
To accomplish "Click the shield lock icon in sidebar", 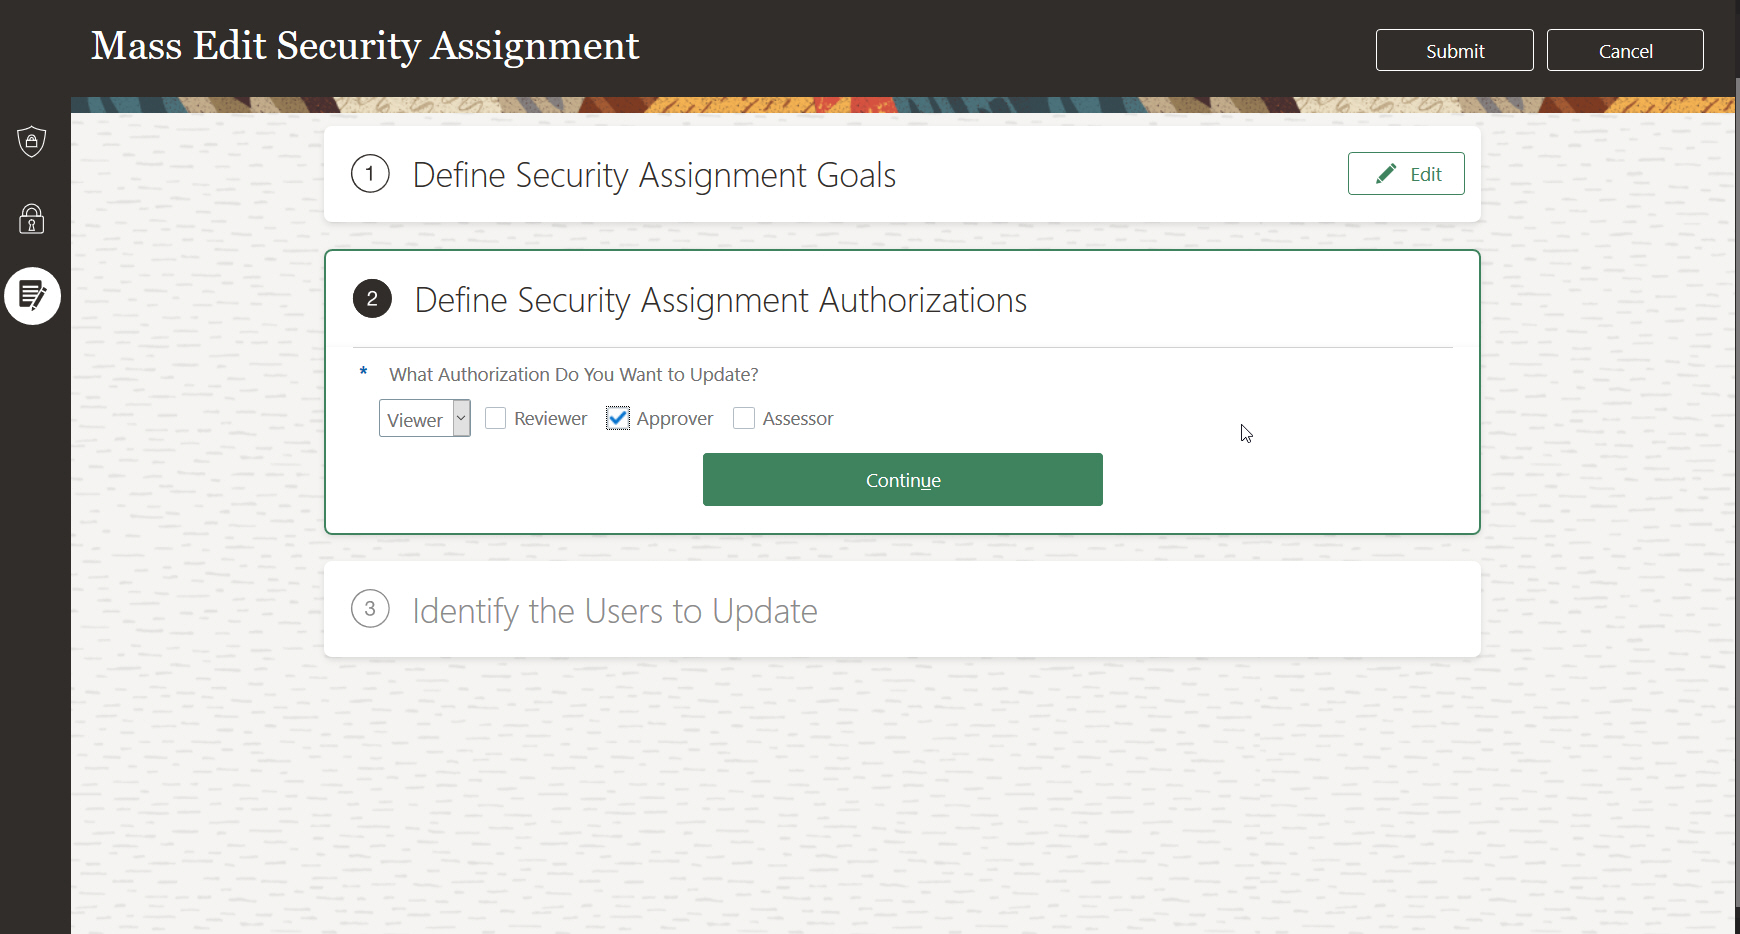I will tap(32, 141).
